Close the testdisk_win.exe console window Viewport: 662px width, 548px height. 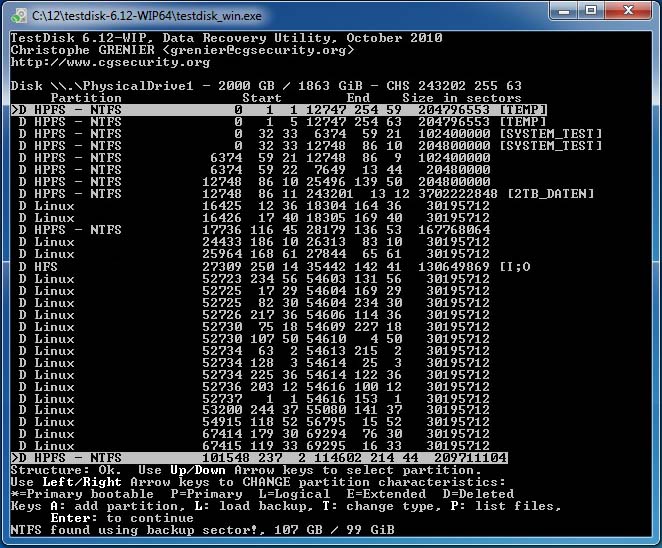pos(628,11)
